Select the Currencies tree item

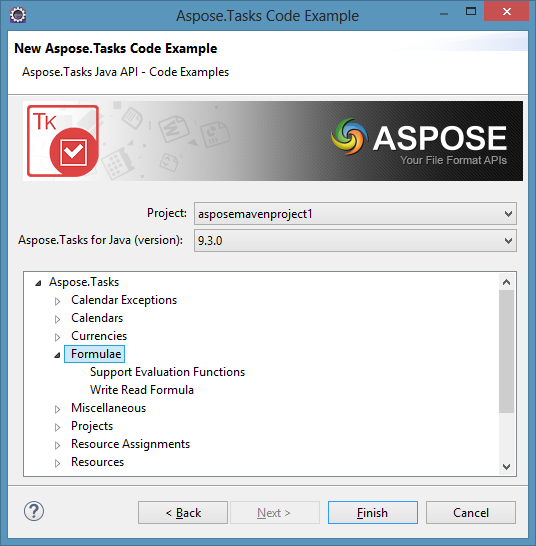pyautogui.click(x=99, y=336)
